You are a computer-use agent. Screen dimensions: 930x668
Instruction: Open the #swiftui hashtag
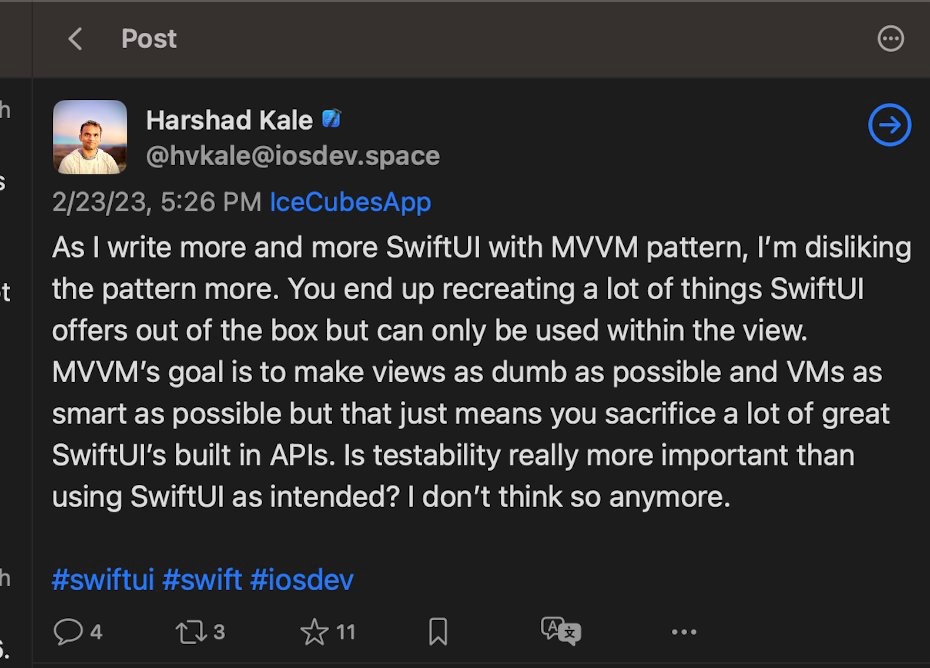click(103, 579)
